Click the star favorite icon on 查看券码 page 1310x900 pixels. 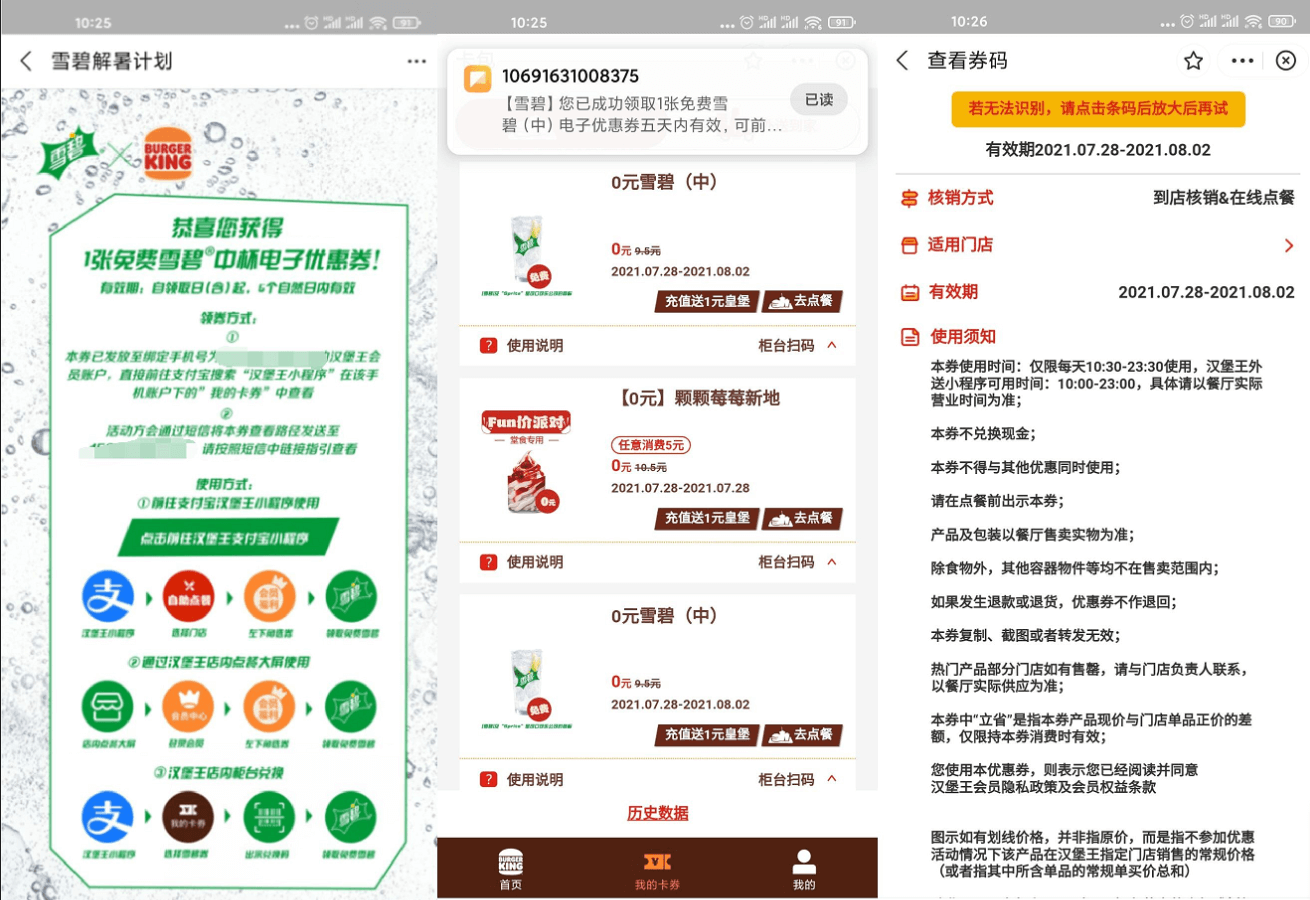coord(1193,60)
